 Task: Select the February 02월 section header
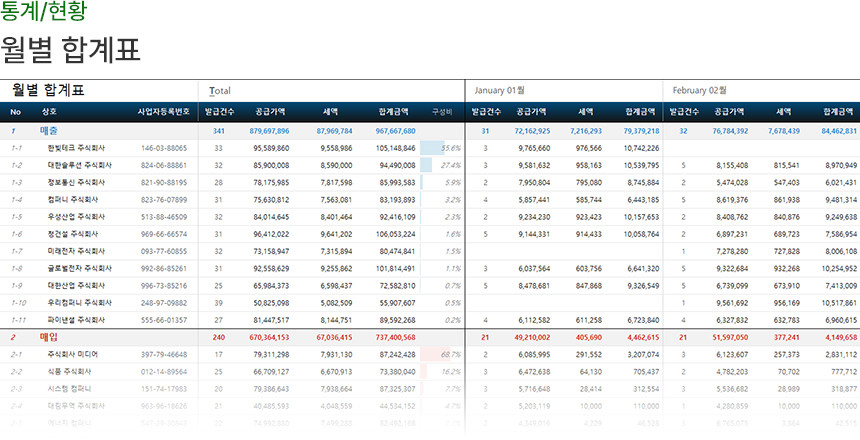pyautogui.click(x=700, y=90)
